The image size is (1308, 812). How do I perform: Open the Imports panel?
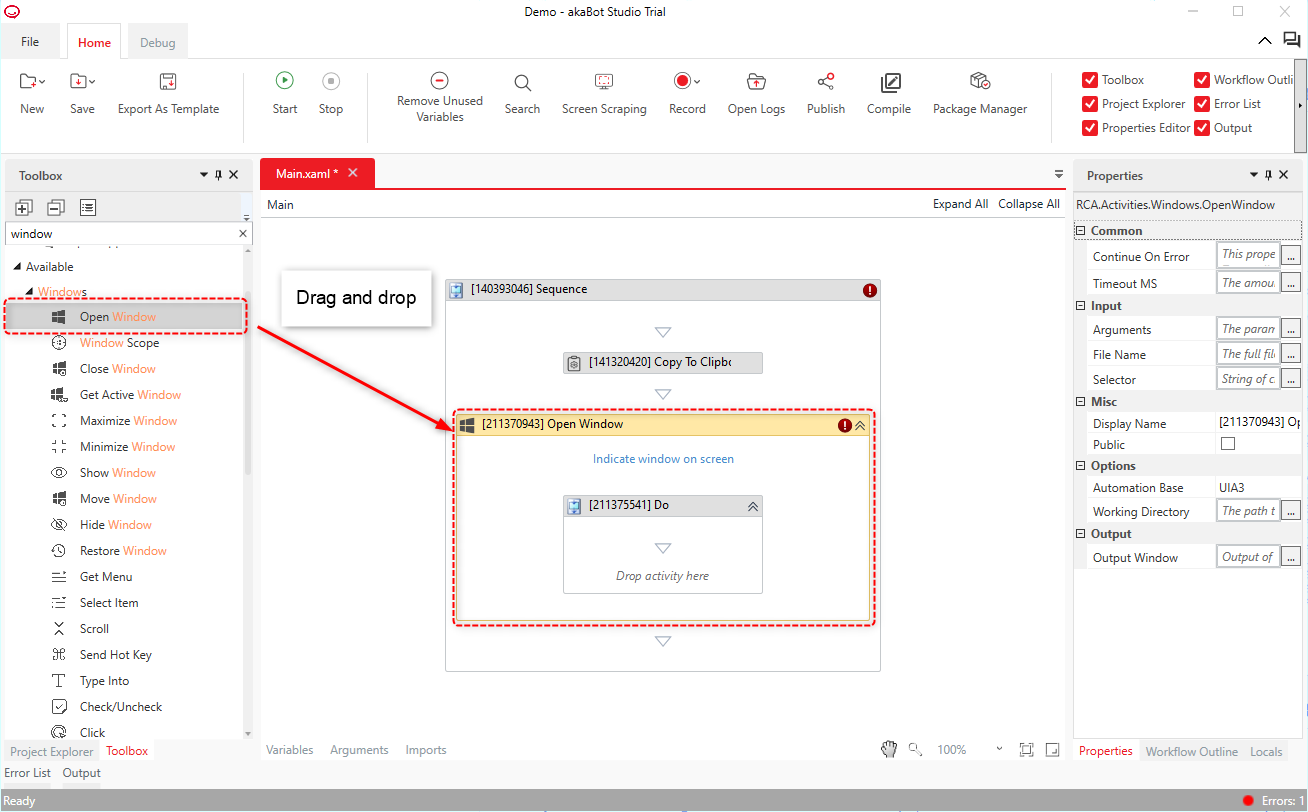pyautogui.click(x=426, y=750)
